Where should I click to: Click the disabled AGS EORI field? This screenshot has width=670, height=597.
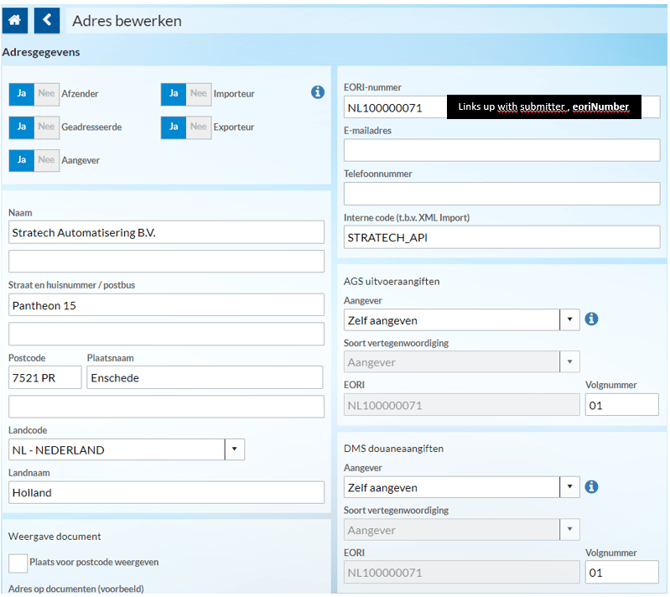point(461,405)
